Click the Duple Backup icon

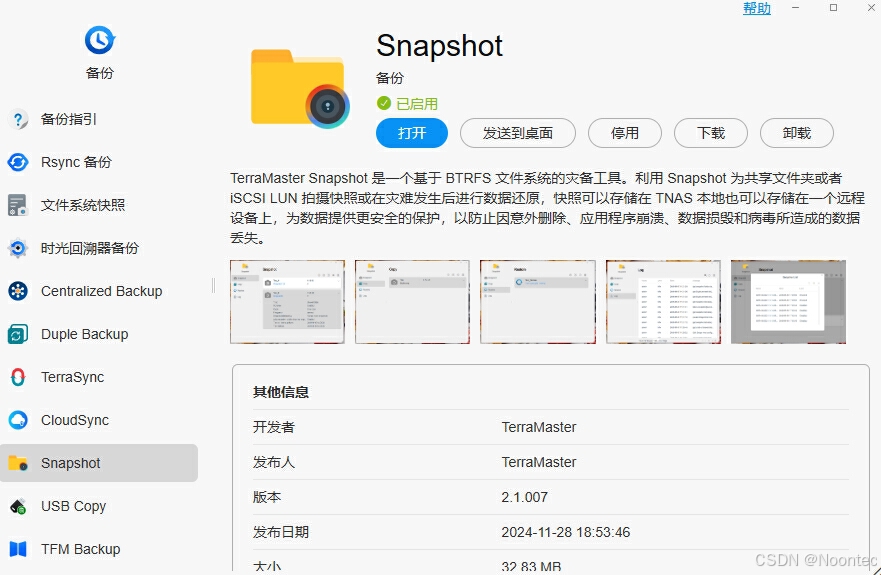[x=18, y=334]
